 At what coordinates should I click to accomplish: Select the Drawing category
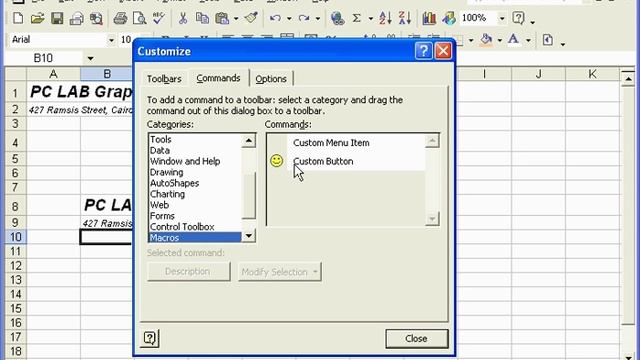(195, 172)
